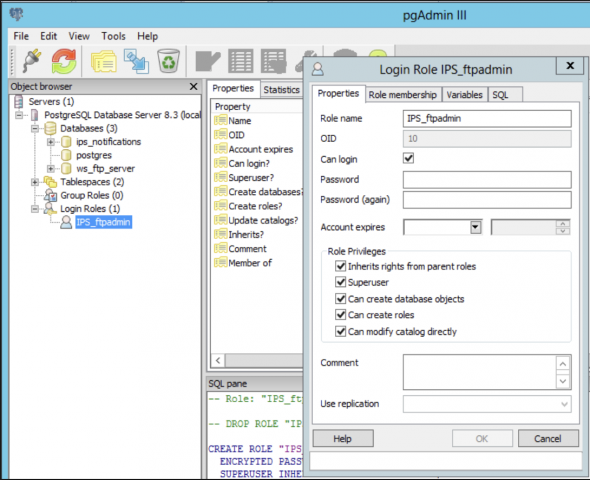The height and width of the screenshot is (480, 590).
Task: Switch to the Role membership tab
Action: [403, 95]
